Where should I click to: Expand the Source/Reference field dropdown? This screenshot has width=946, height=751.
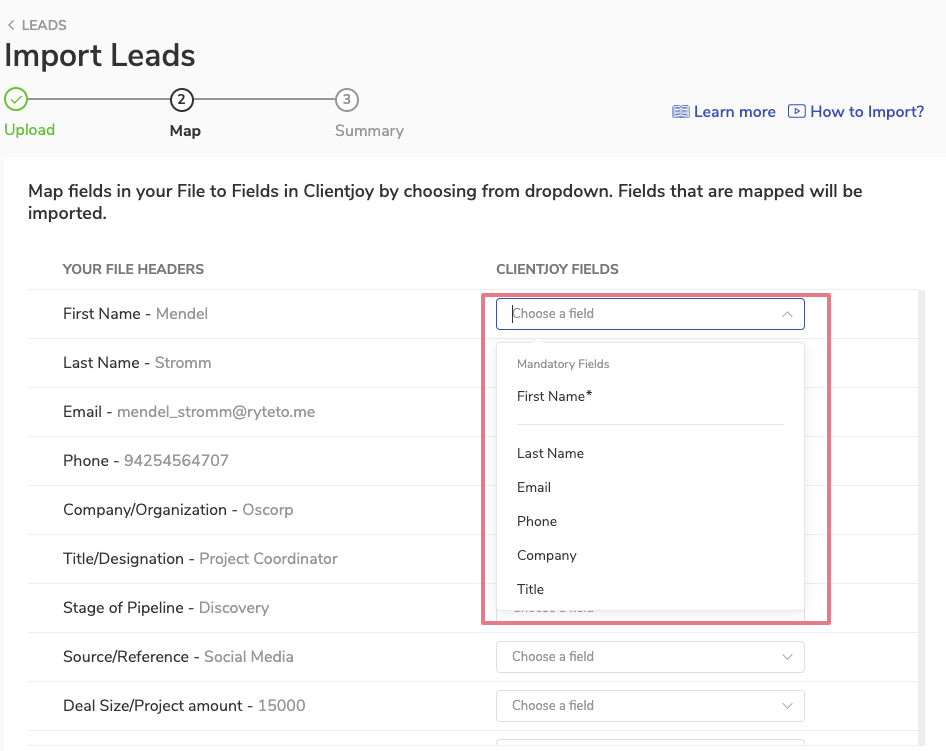pyautogui.click(x=650, y=657)
